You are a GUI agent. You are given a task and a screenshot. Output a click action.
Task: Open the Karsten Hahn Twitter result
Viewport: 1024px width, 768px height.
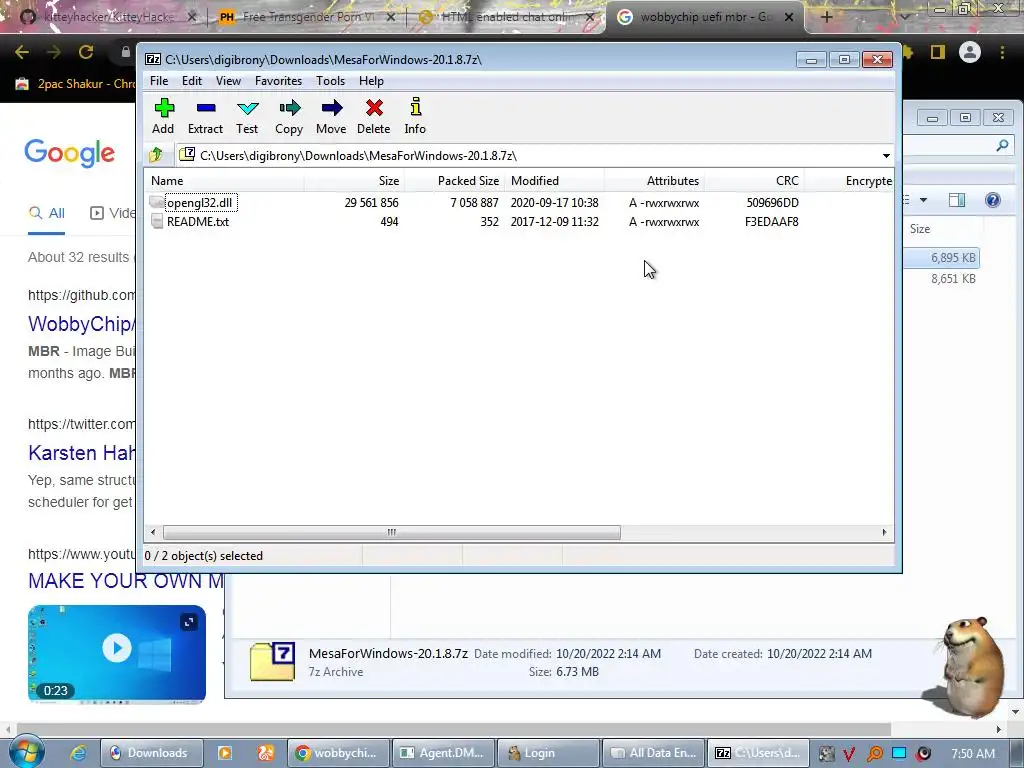(x=82, y=453)
